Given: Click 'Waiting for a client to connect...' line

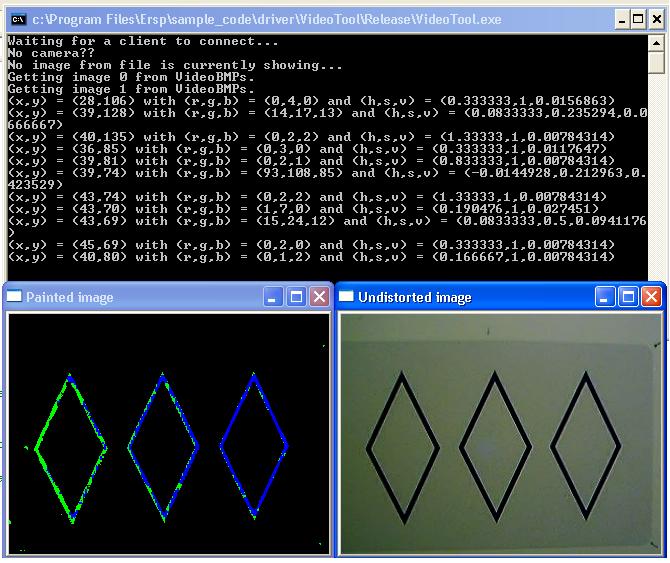Looking at the screenshot, I should tap(143, 41).
